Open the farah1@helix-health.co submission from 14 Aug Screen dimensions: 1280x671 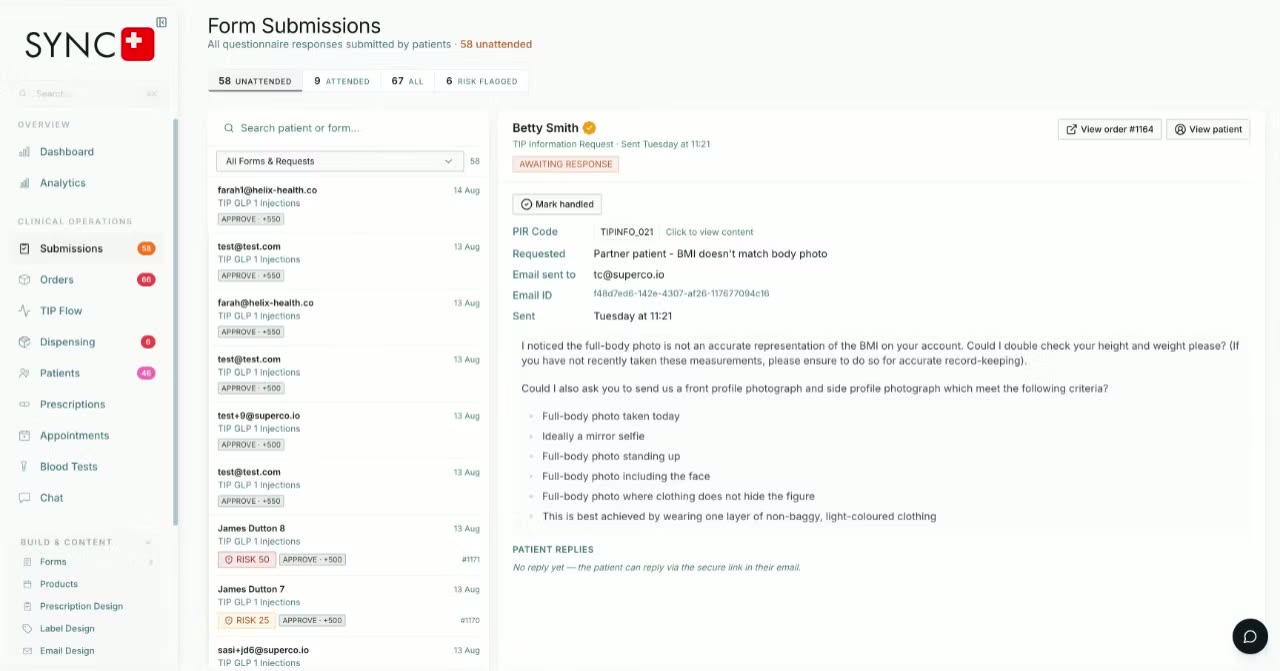(x=348, y=204)
